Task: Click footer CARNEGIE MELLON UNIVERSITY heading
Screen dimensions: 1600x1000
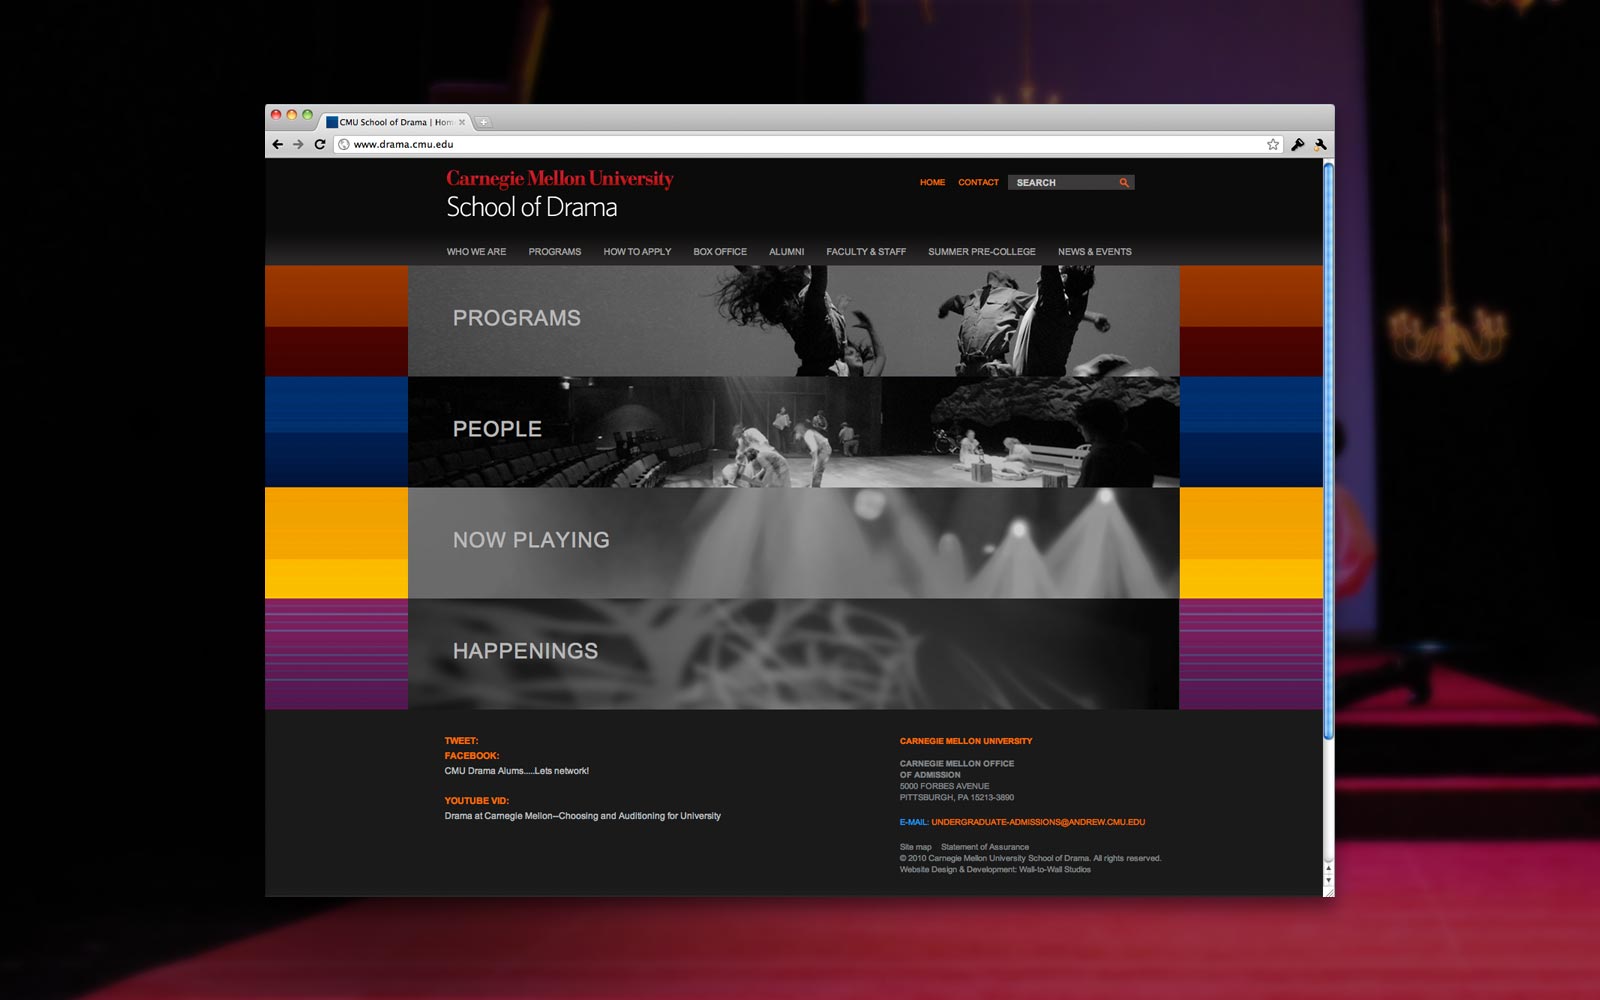Action: tap(966, 741)
